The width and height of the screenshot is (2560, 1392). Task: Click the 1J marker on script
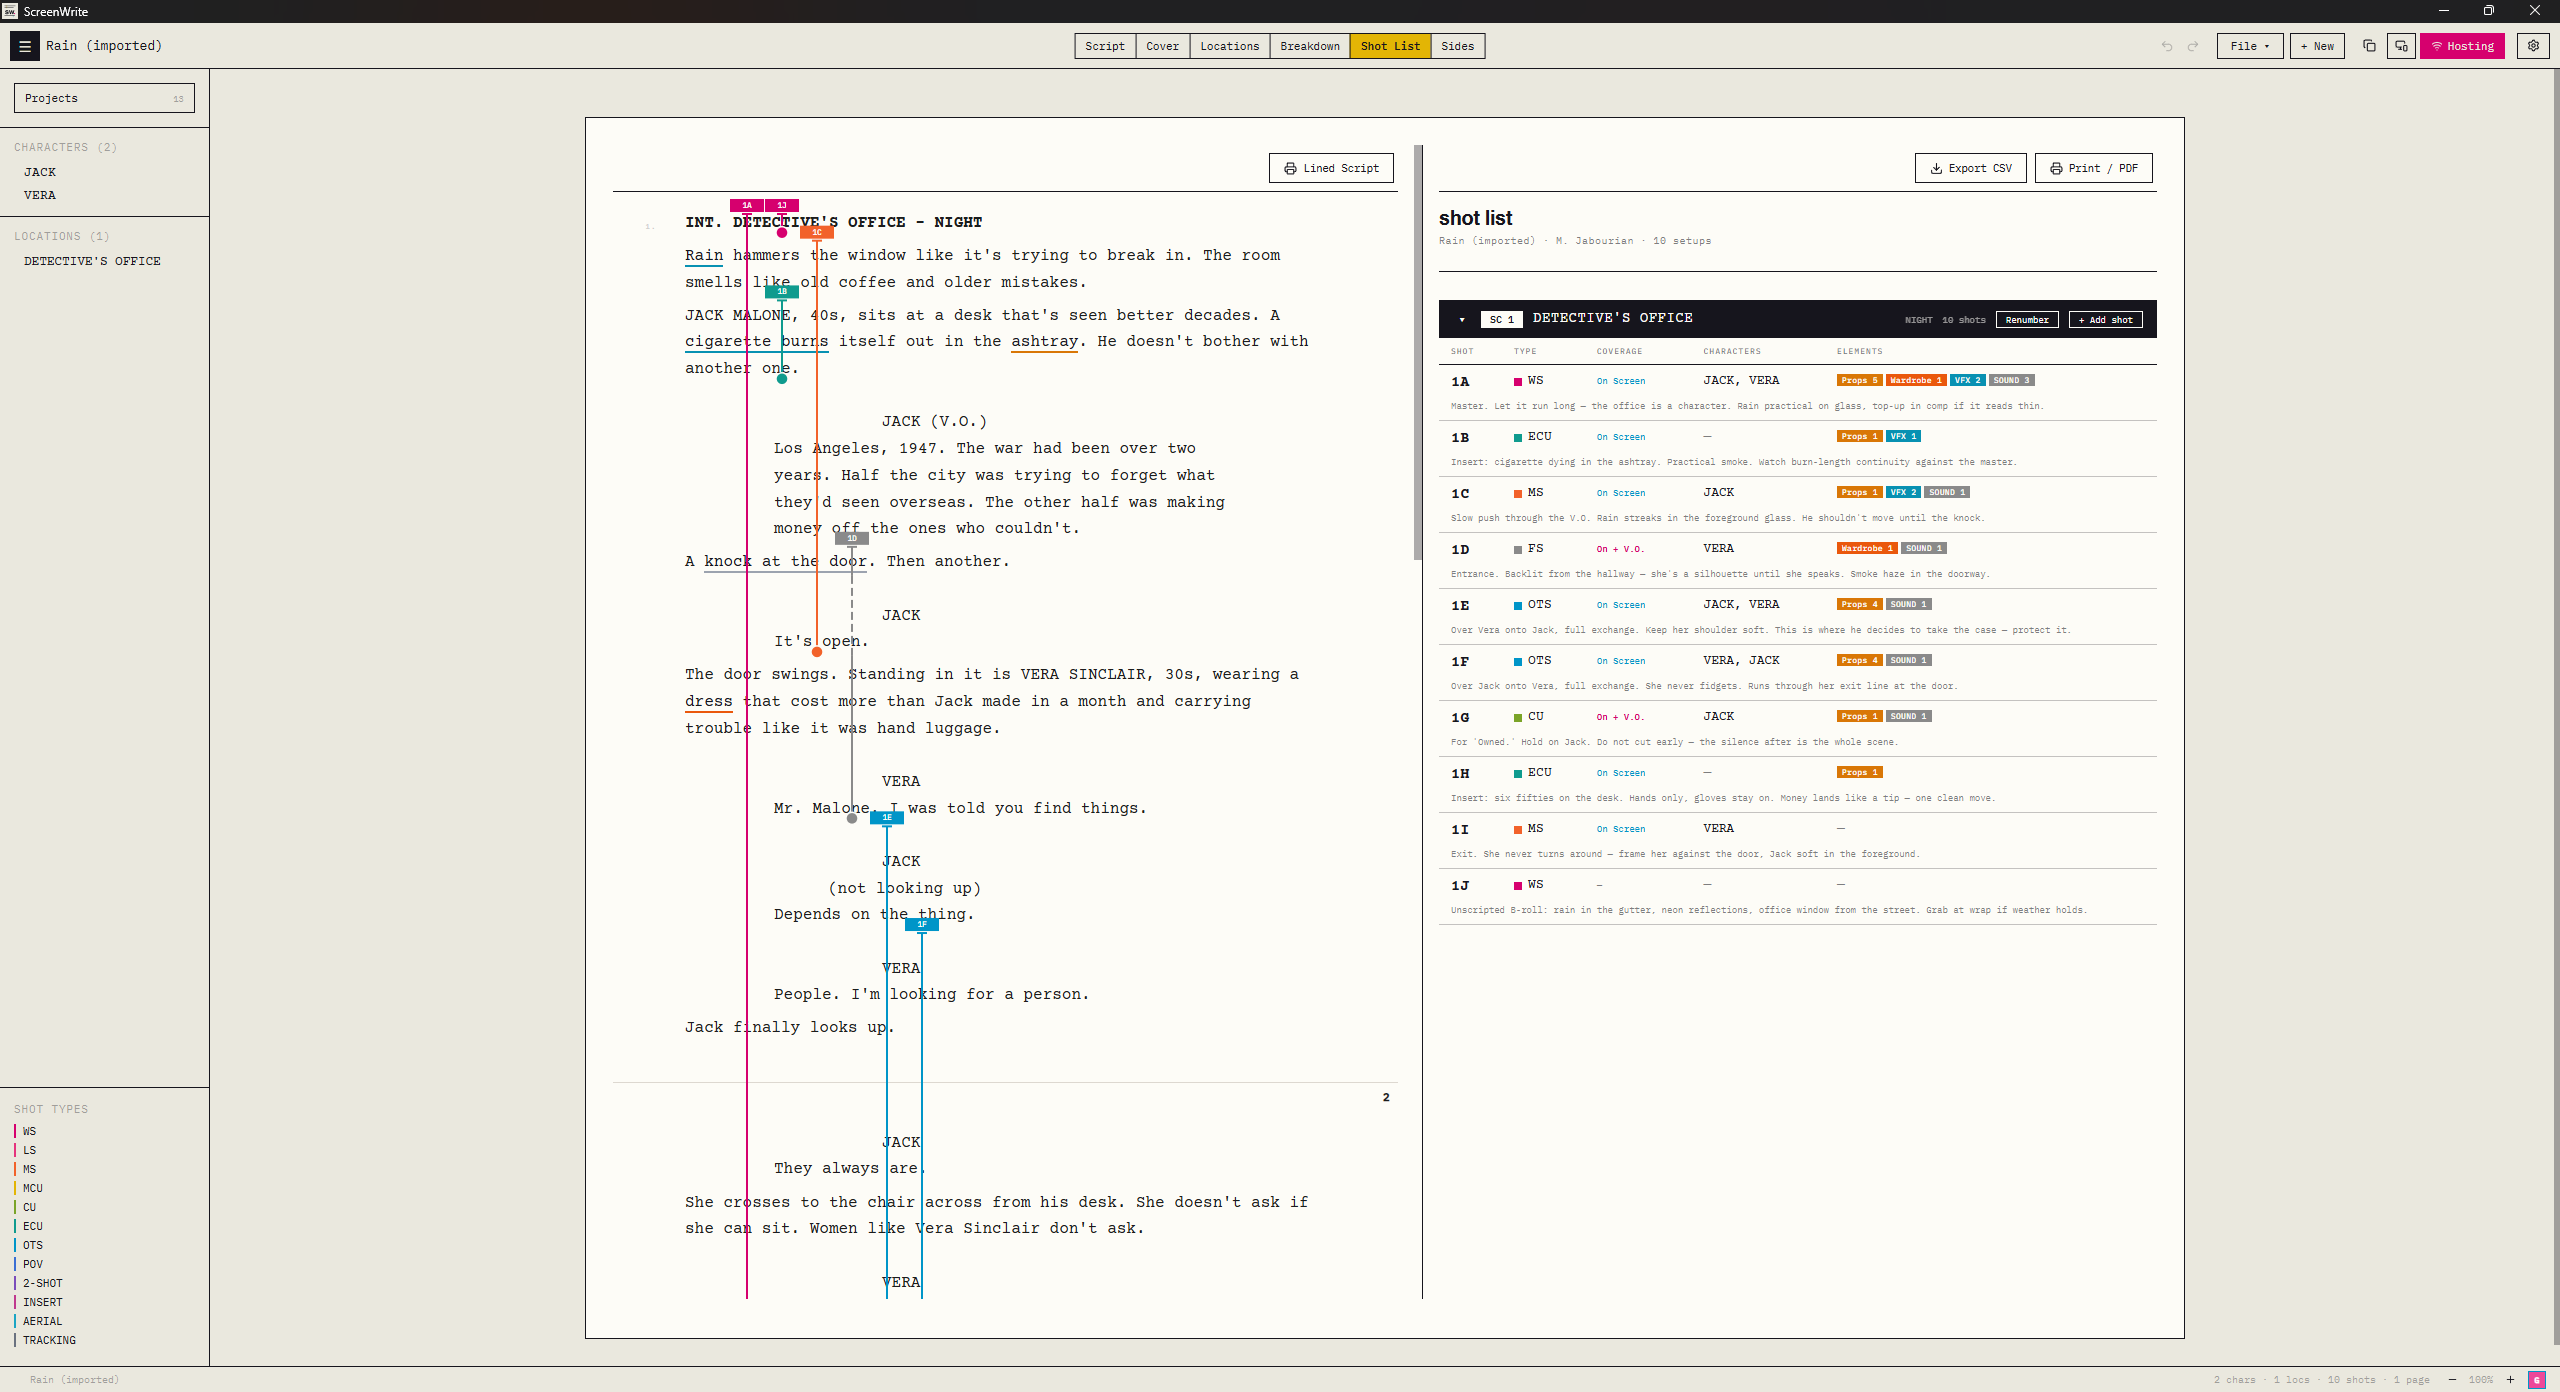pos(782,205)
